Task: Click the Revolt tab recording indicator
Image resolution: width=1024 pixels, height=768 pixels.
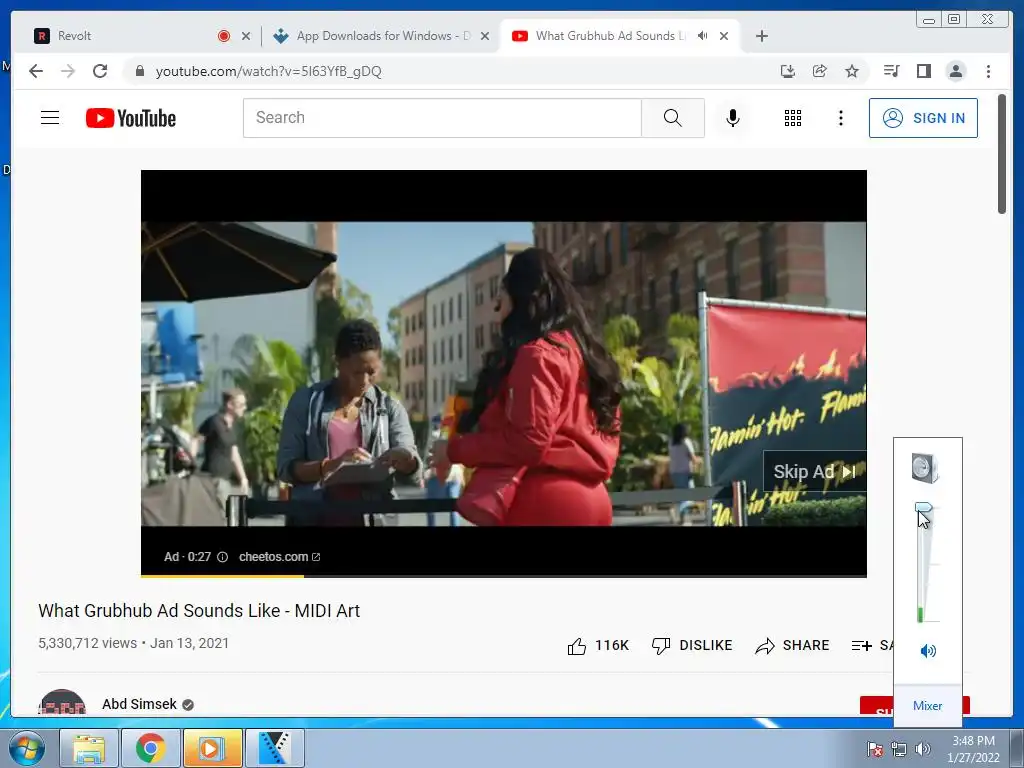Action: coord(224,36)
